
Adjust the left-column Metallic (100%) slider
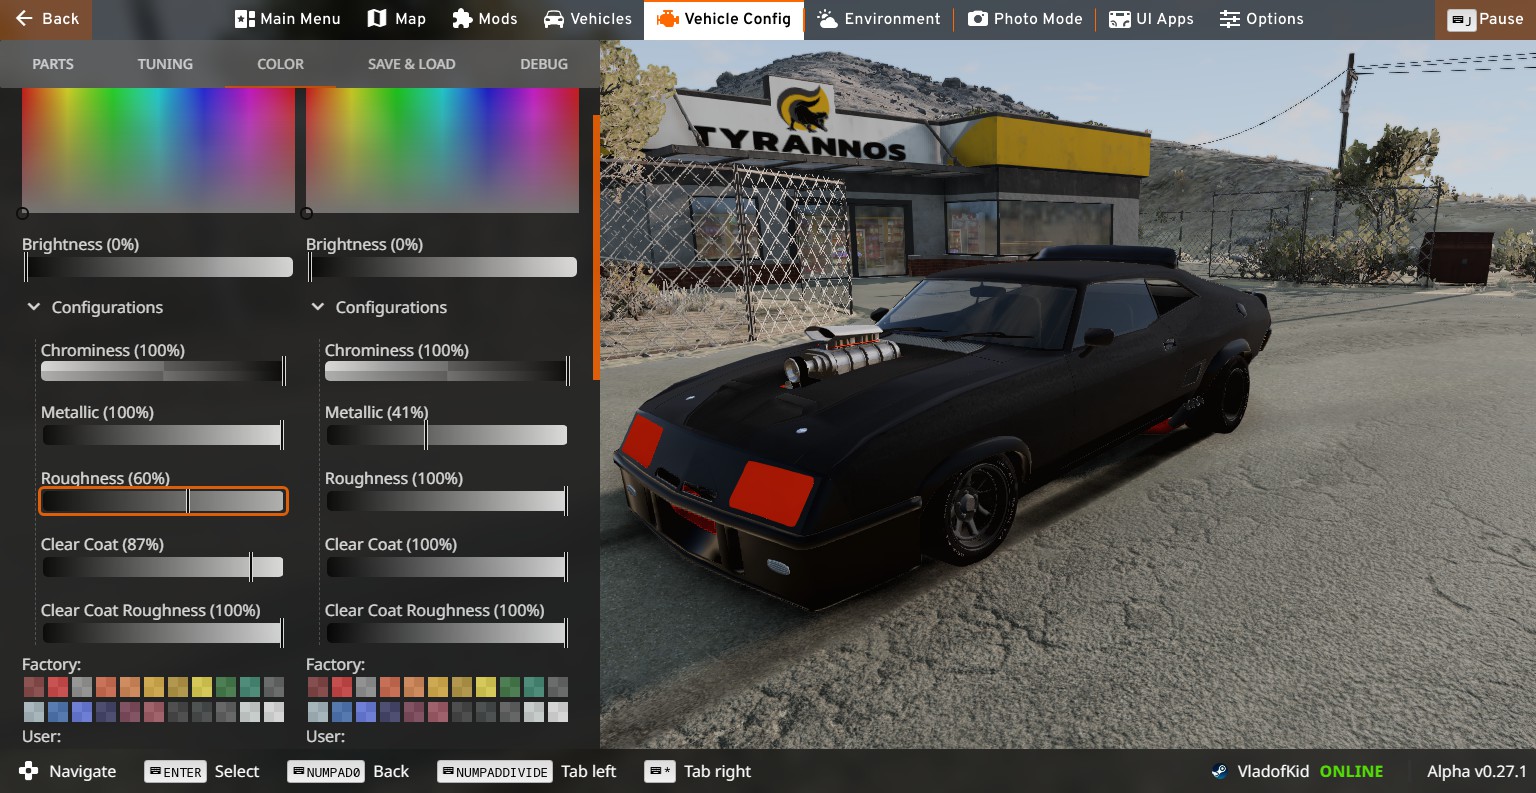point(163,435)
